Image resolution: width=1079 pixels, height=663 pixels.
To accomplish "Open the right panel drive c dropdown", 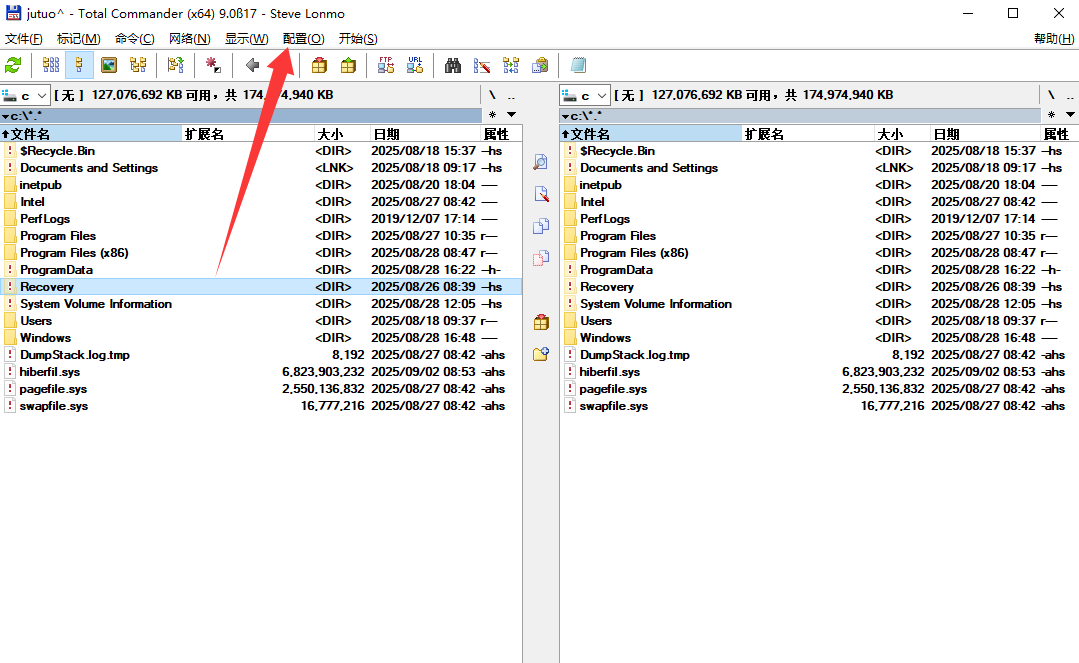I will [x=586, y=95].
